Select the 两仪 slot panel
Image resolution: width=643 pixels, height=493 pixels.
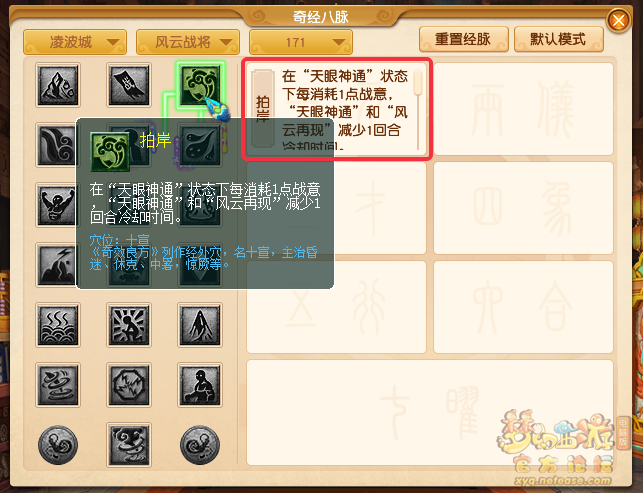tap(523, 109)
